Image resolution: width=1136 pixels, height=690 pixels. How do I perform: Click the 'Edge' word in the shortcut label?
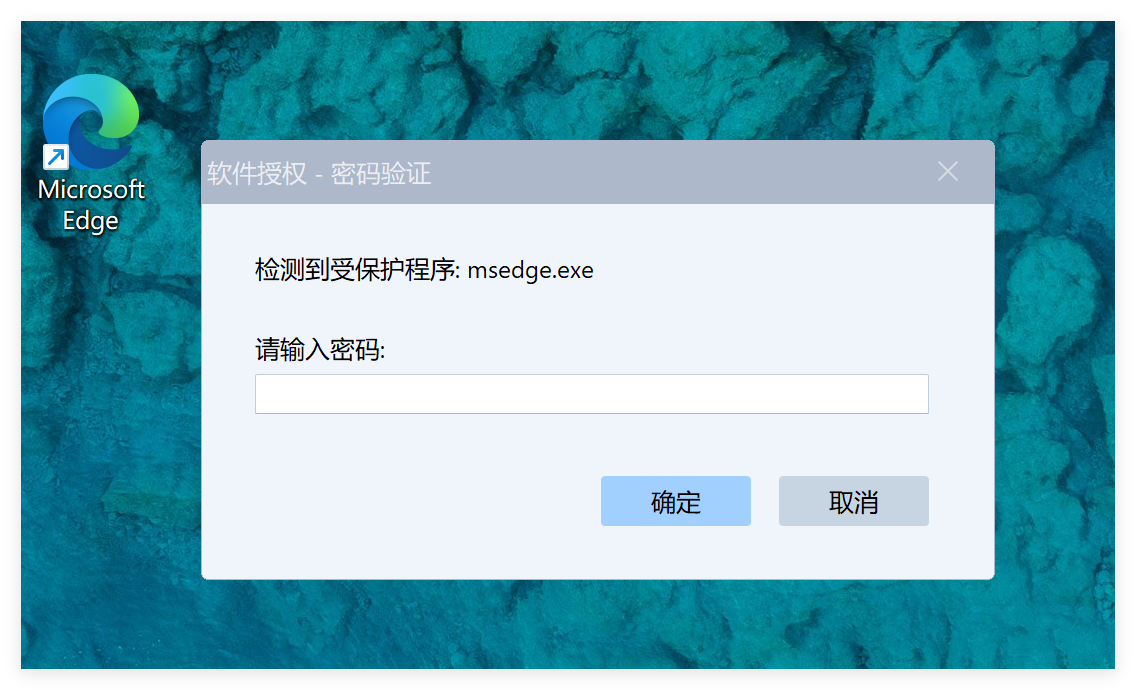coord(91,221)
